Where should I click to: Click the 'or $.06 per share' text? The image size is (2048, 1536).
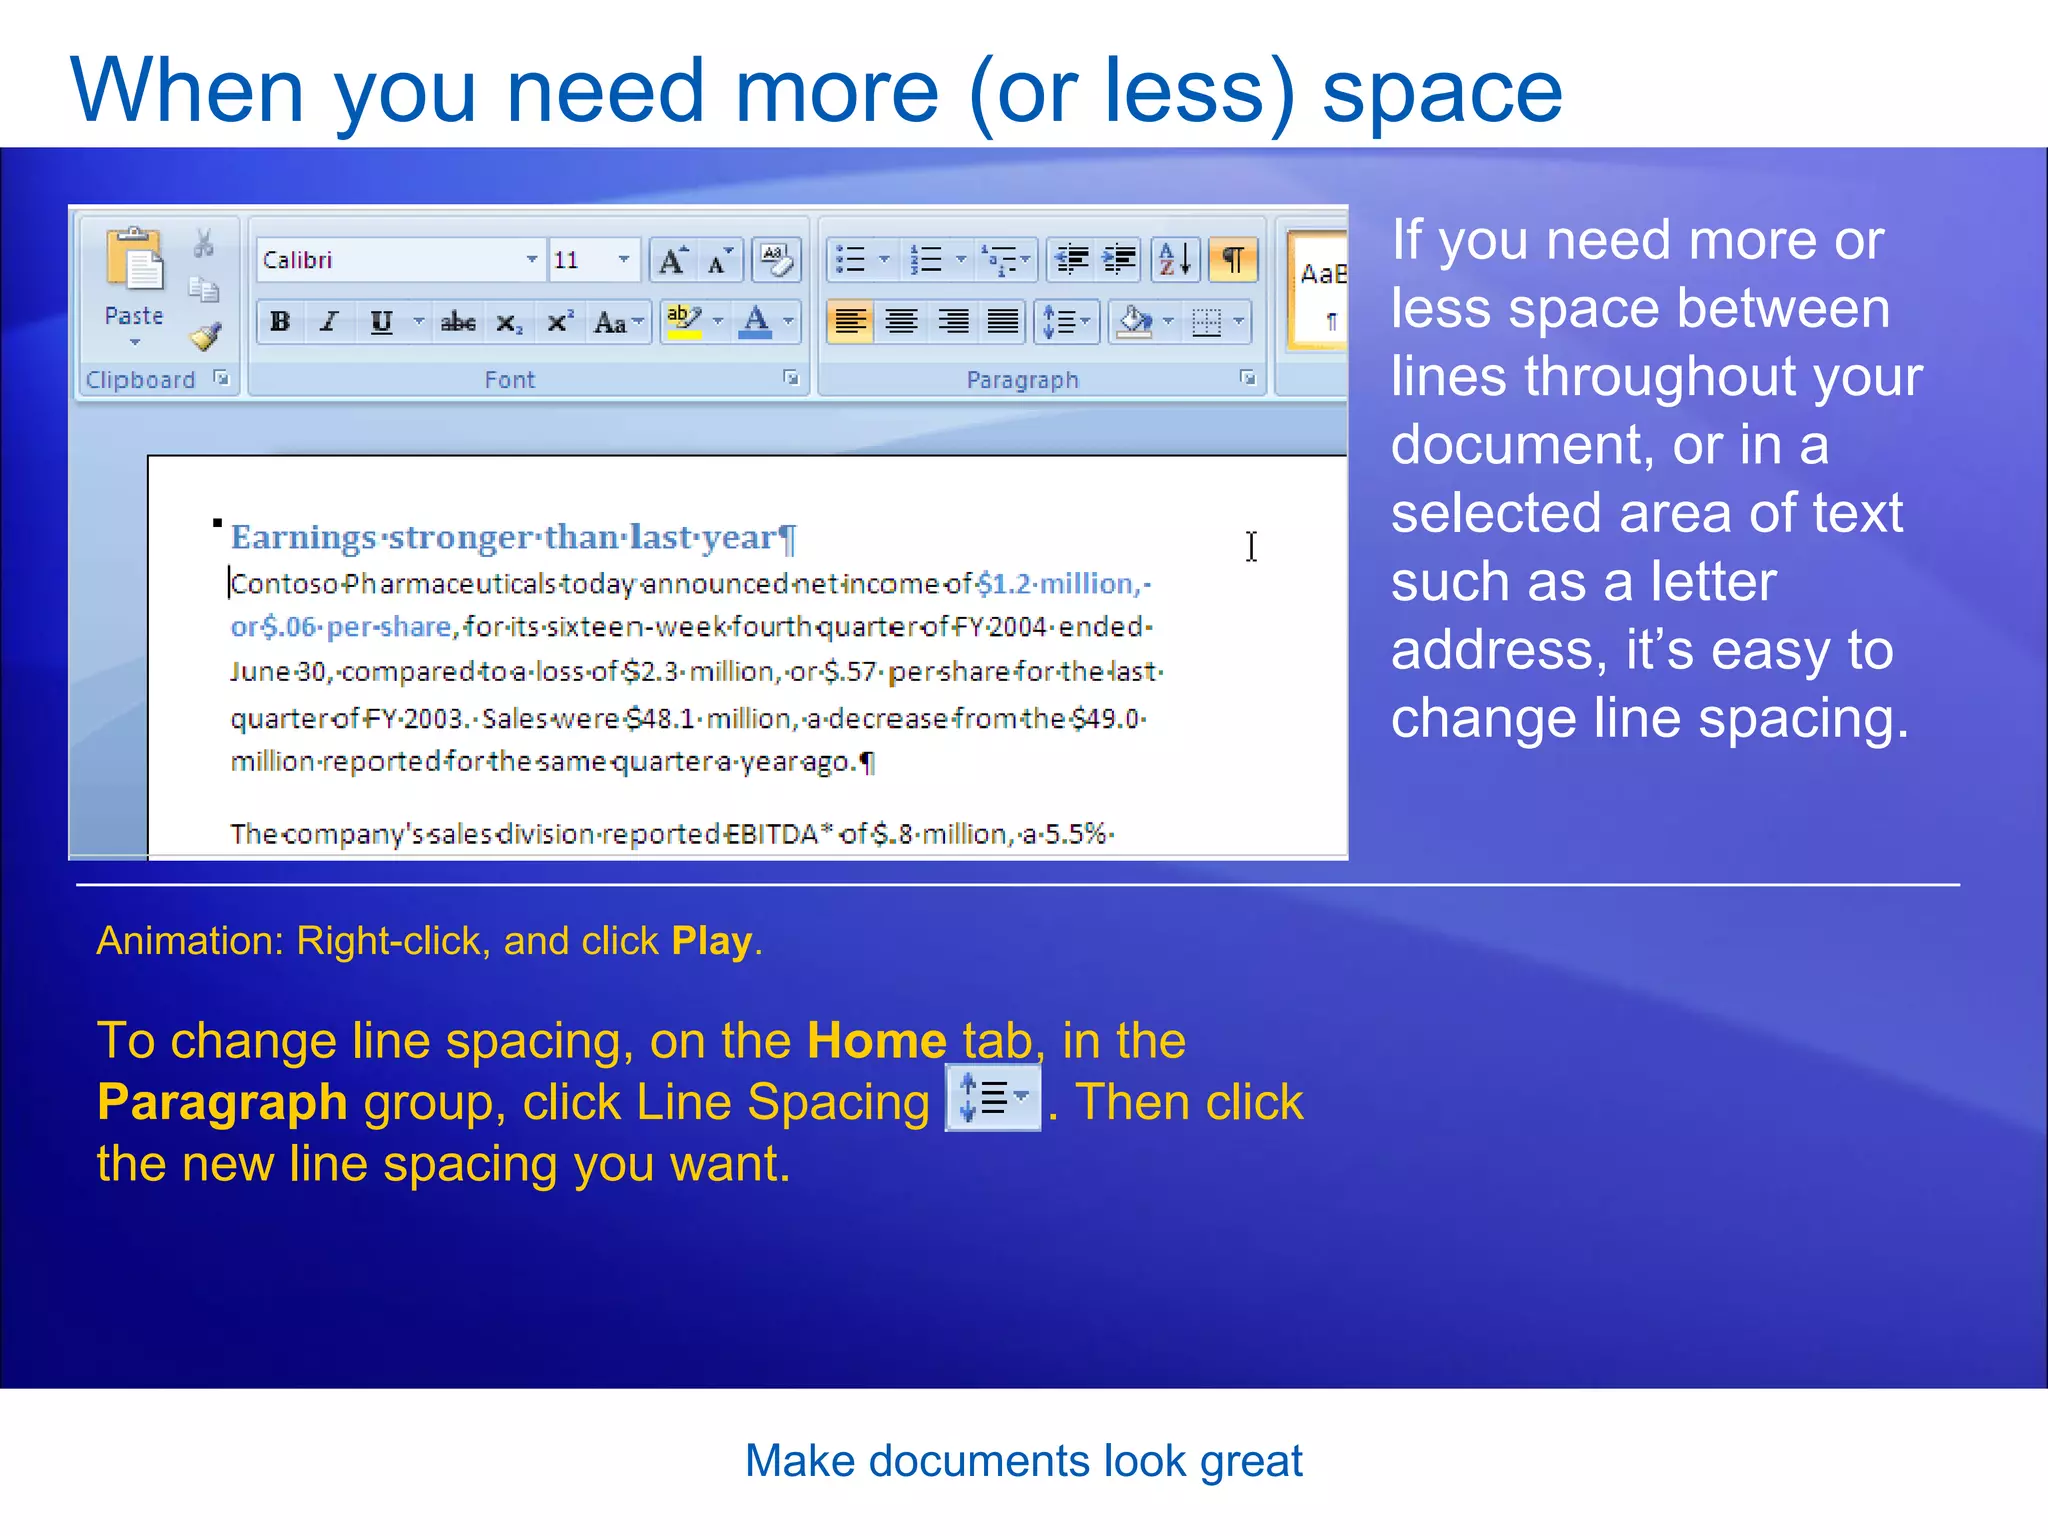(342, 628)
